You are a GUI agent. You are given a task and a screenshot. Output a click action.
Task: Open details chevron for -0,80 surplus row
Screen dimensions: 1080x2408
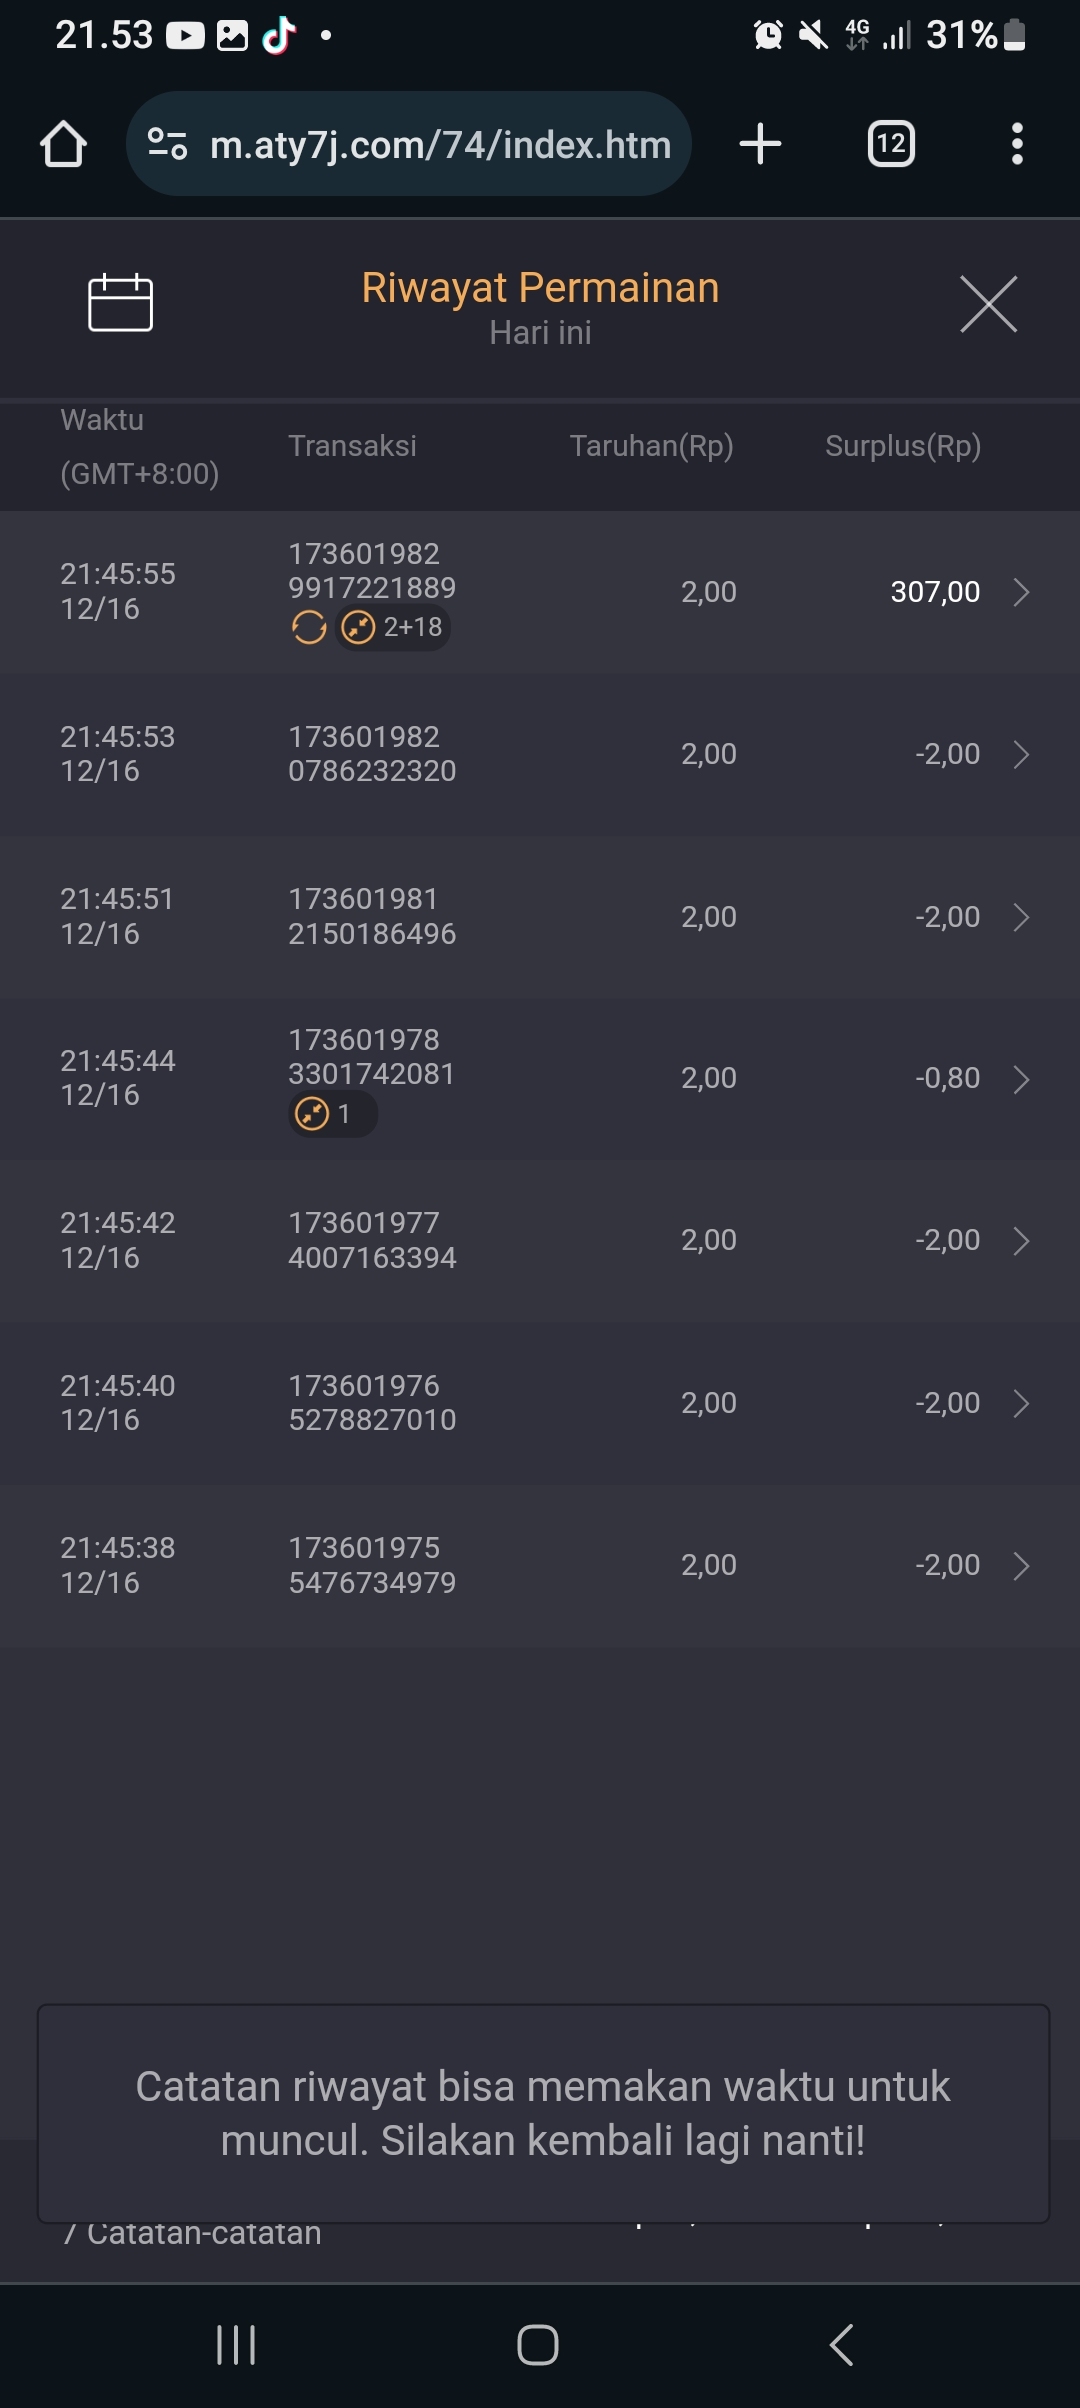pyautogui.click(x=1021, y=1079)
